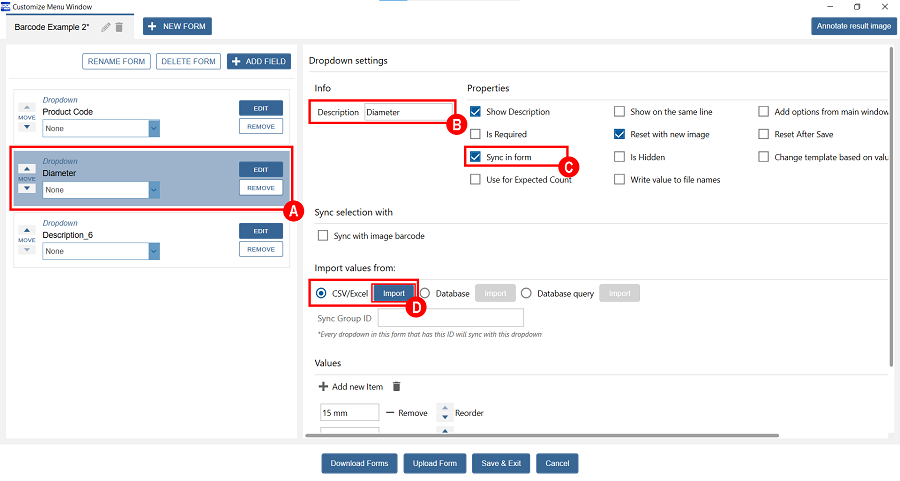Image resolution: width=900 pixels, height=481 pixels.
Task: Click the Save & Exit button
Action: click(x=499, y=463)
